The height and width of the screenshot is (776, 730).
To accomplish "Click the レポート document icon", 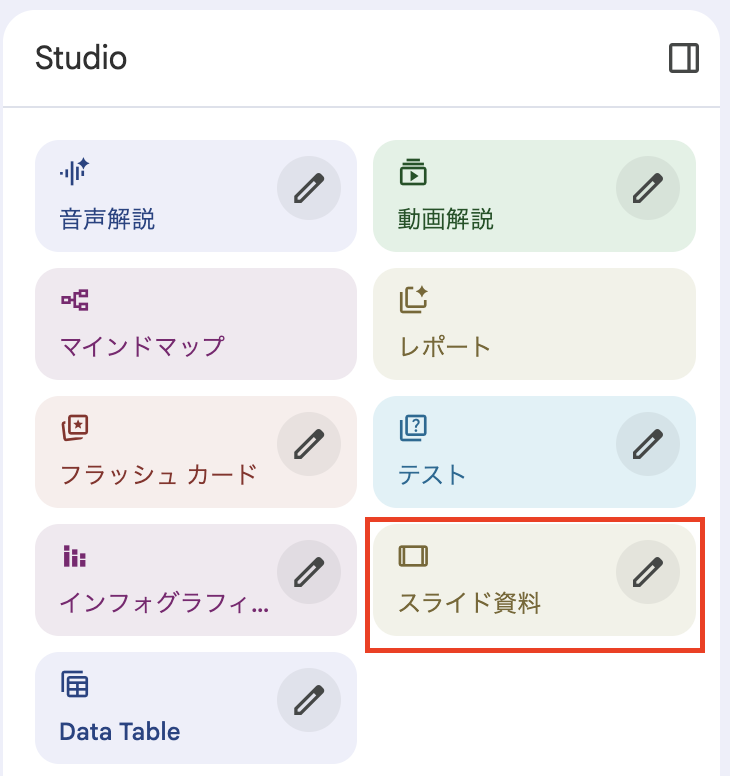I will (x=413, y=300).
